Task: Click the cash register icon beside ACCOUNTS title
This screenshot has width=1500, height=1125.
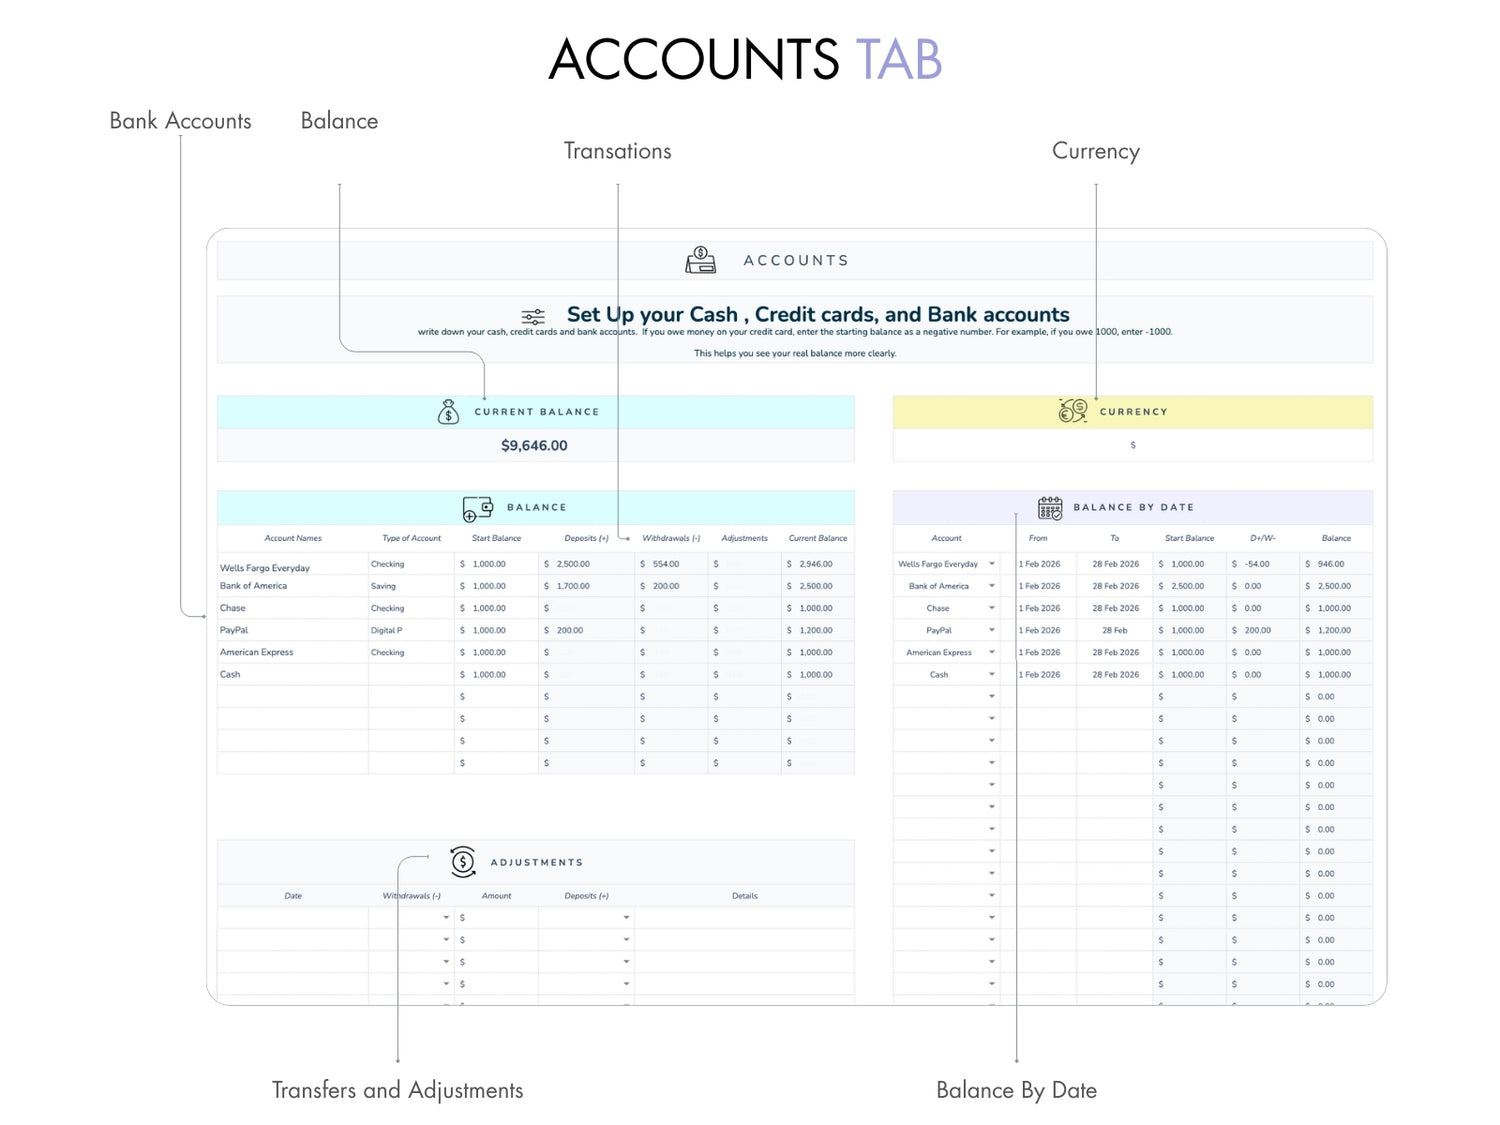Action: coord(700,260)
